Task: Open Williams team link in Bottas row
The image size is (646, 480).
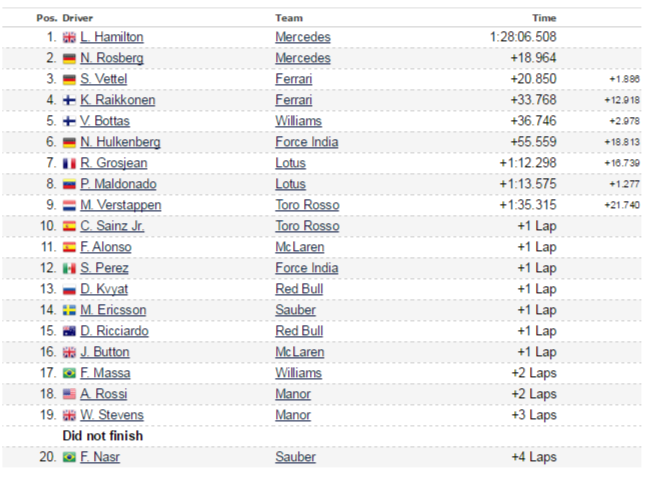Action: coord(298,121)
